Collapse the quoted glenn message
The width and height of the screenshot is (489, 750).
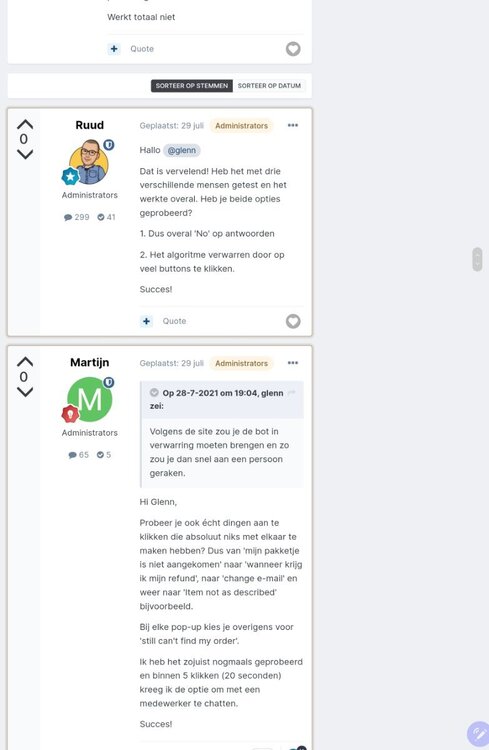coord(154,393)
